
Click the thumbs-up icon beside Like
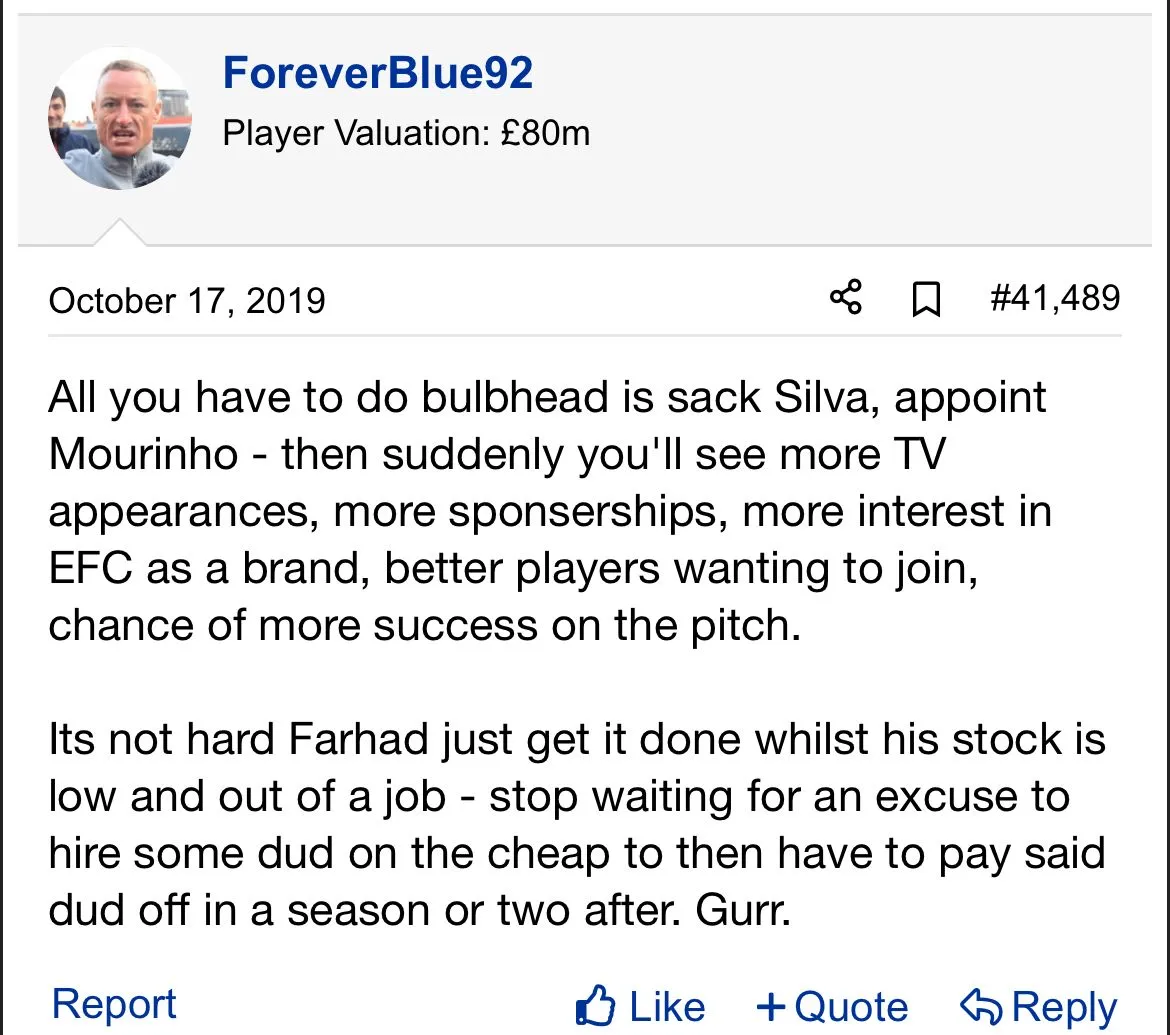click(595, 1006)
